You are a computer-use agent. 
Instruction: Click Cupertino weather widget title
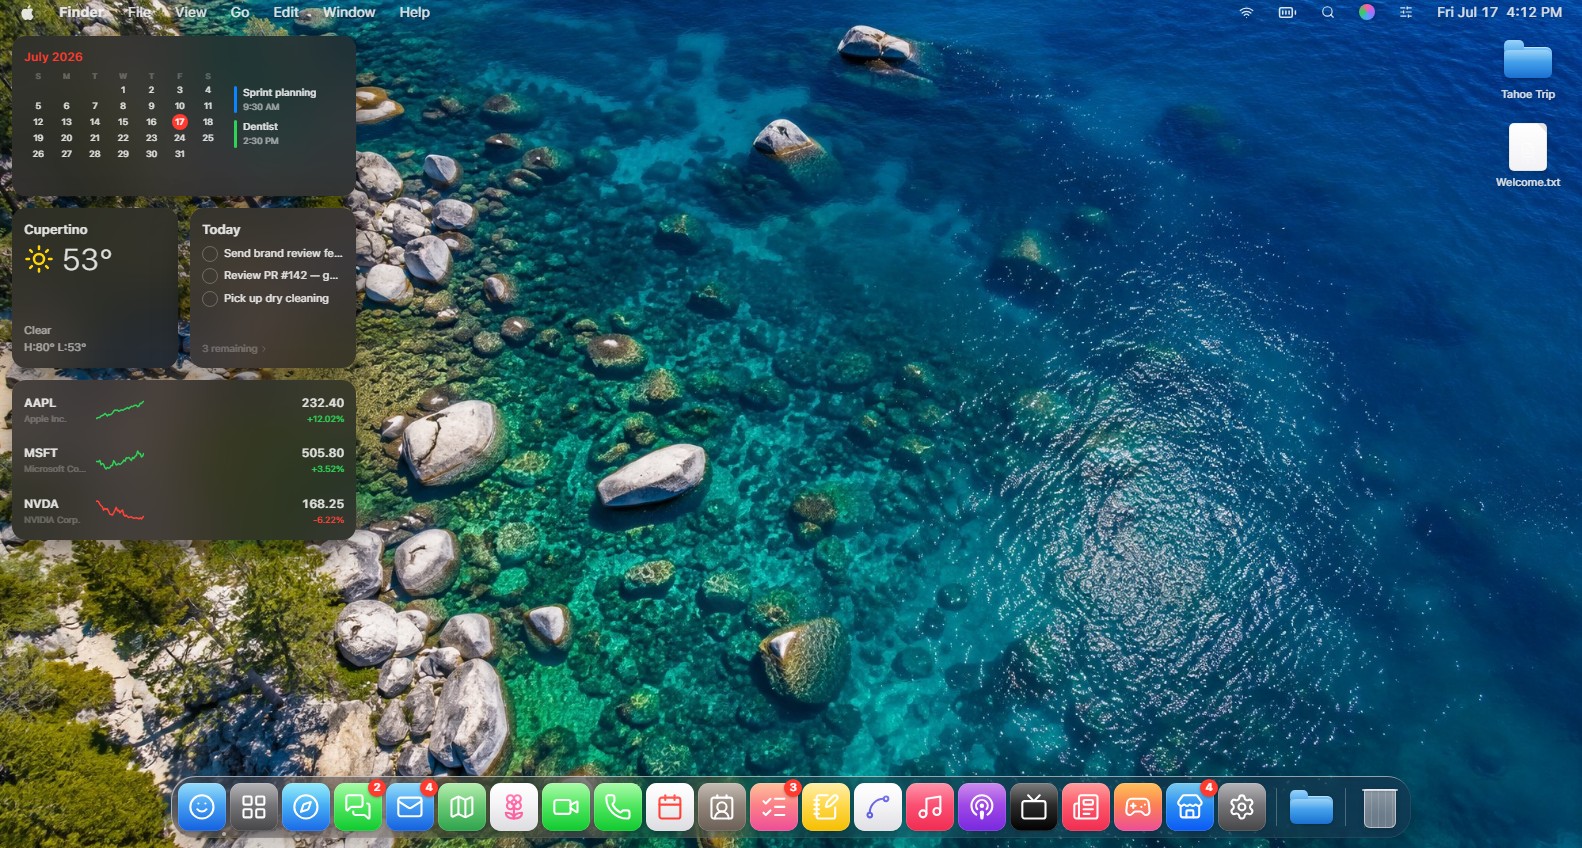point(56,229)
